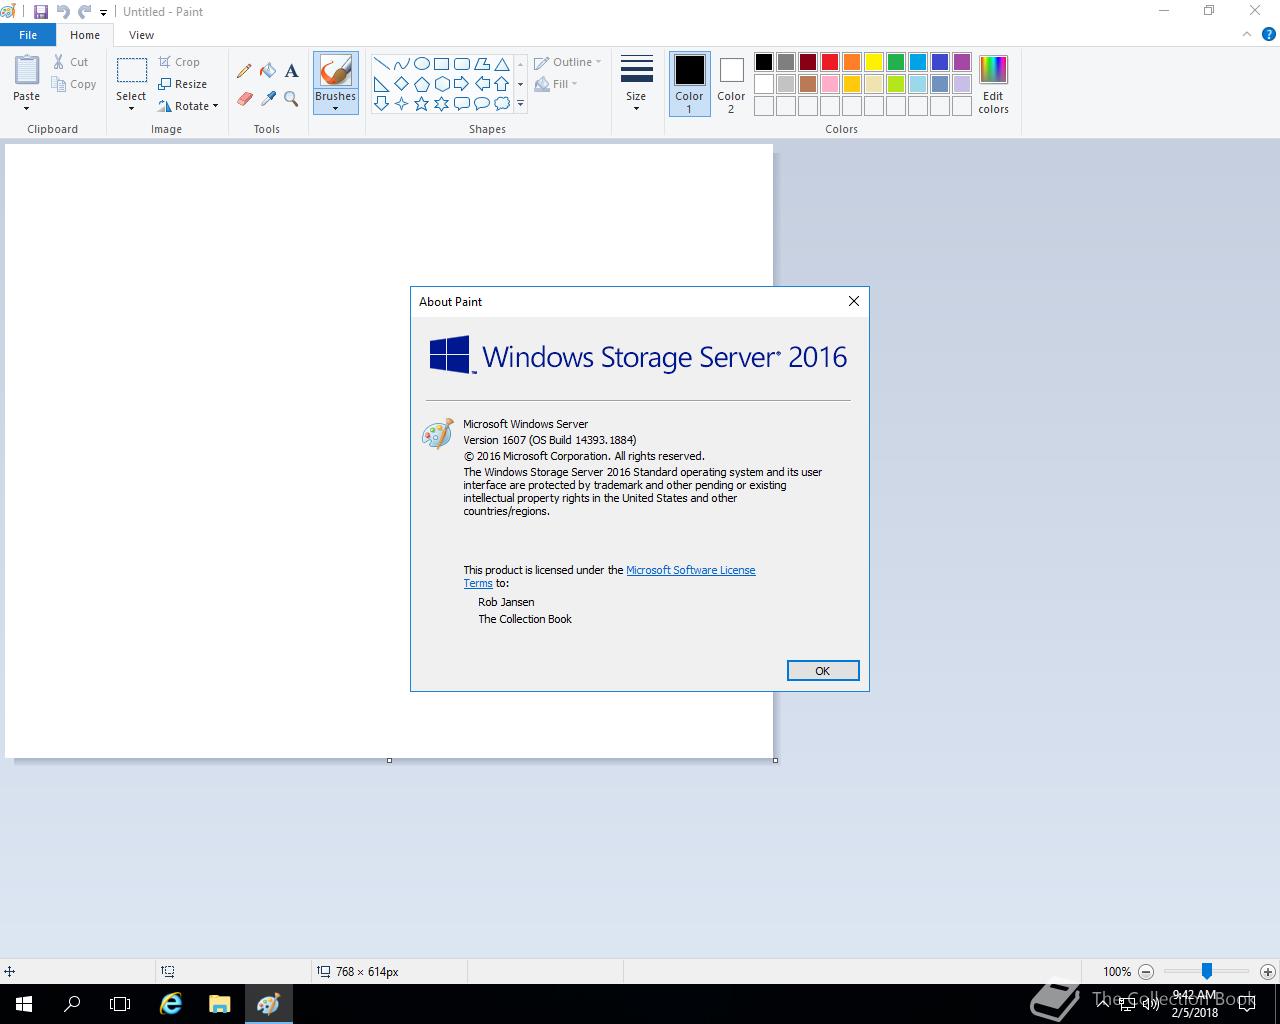Click the zoom out minus button
The height and width of the screenshot is (1024, 1280).
click(x=1146, y=971)
